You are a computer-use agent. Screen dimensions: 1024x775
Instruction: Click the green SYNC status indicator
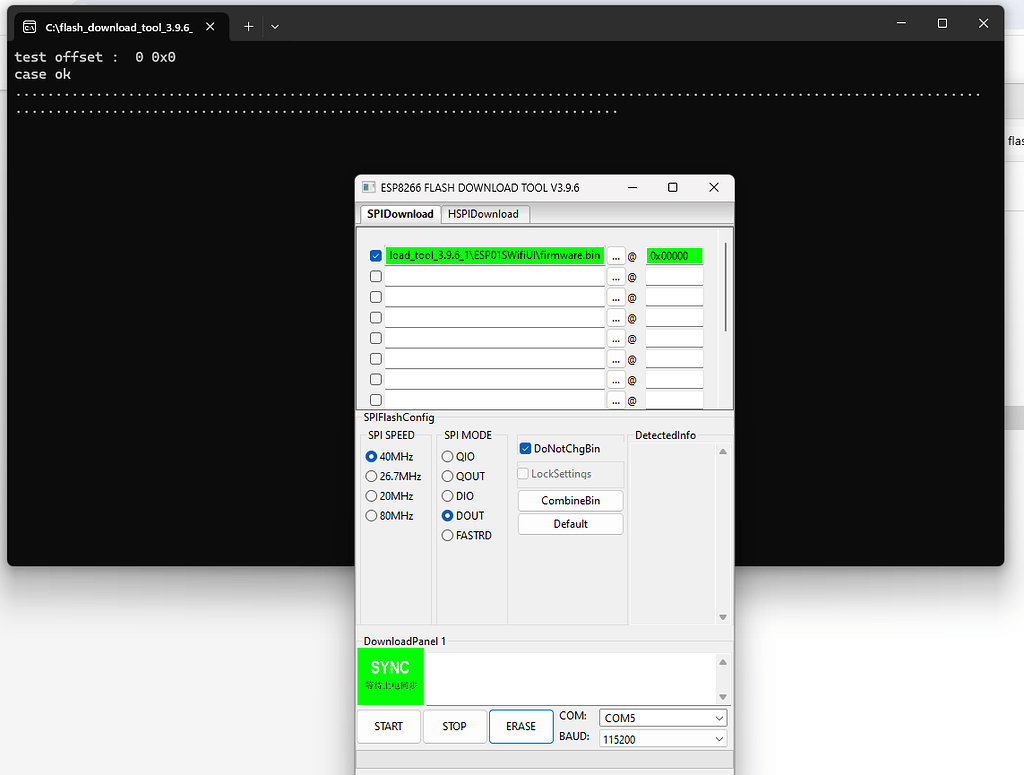click(390, 676)
